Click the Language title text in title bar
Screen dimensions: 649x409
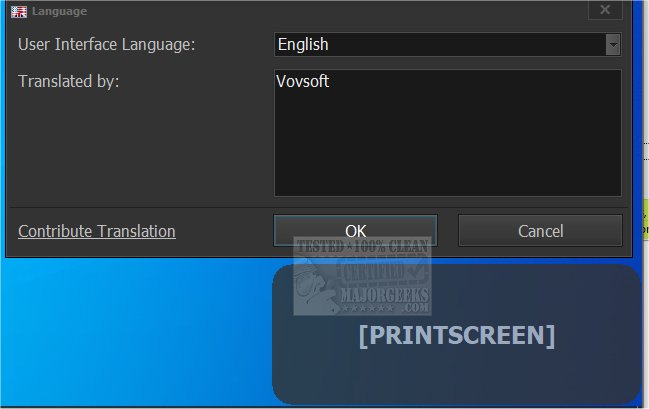[59, 11]
